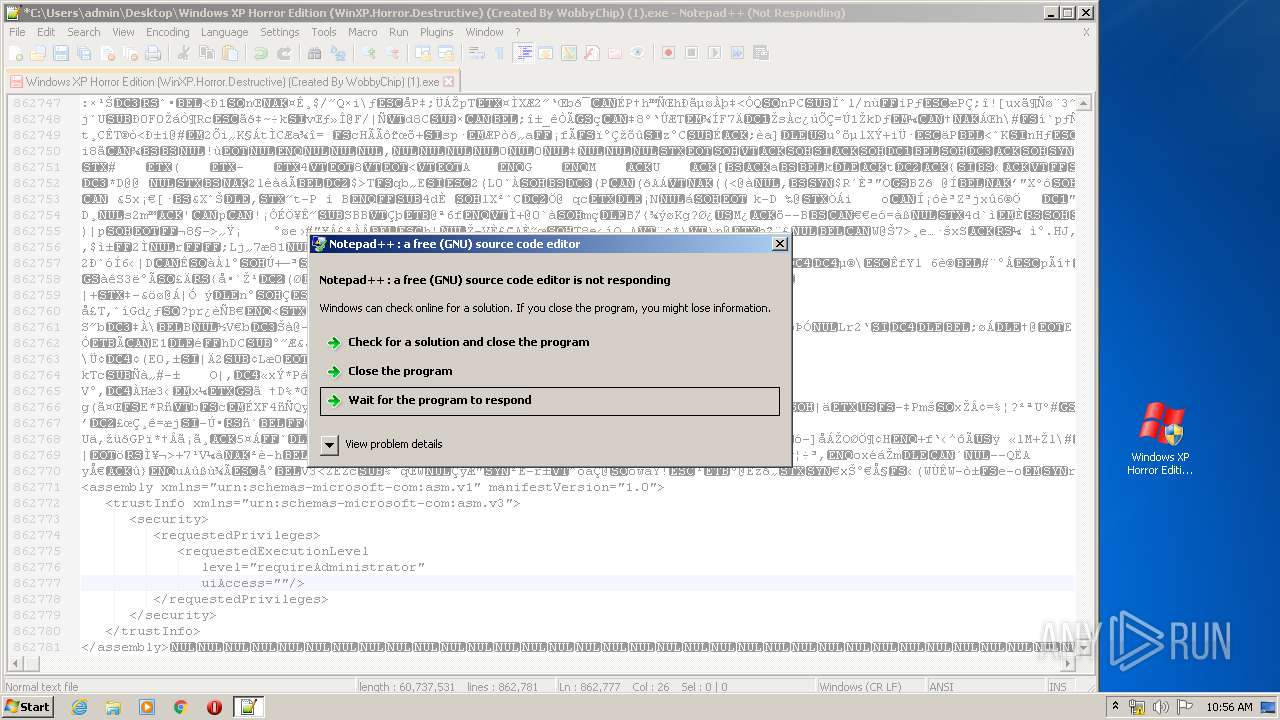Open the Windows XP Horror Edition desktop icon
The width and height of the screenshot is (1280, 720).
tap(1160, 440)
